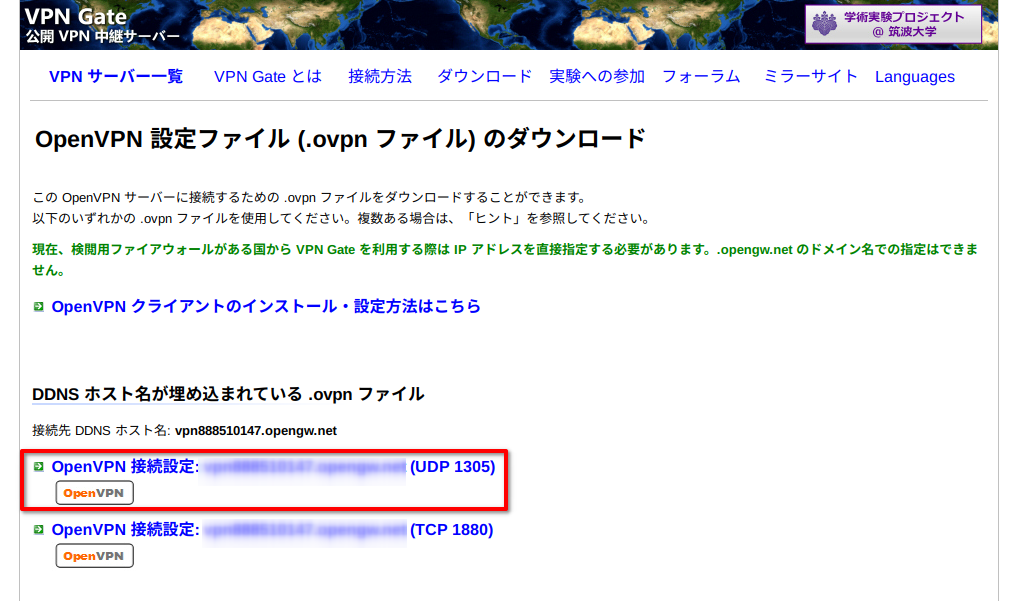This screenshot has height=601, width=1021.
Task: Open the VPN サーバー一覧 menu item
Action: (116, 77)
